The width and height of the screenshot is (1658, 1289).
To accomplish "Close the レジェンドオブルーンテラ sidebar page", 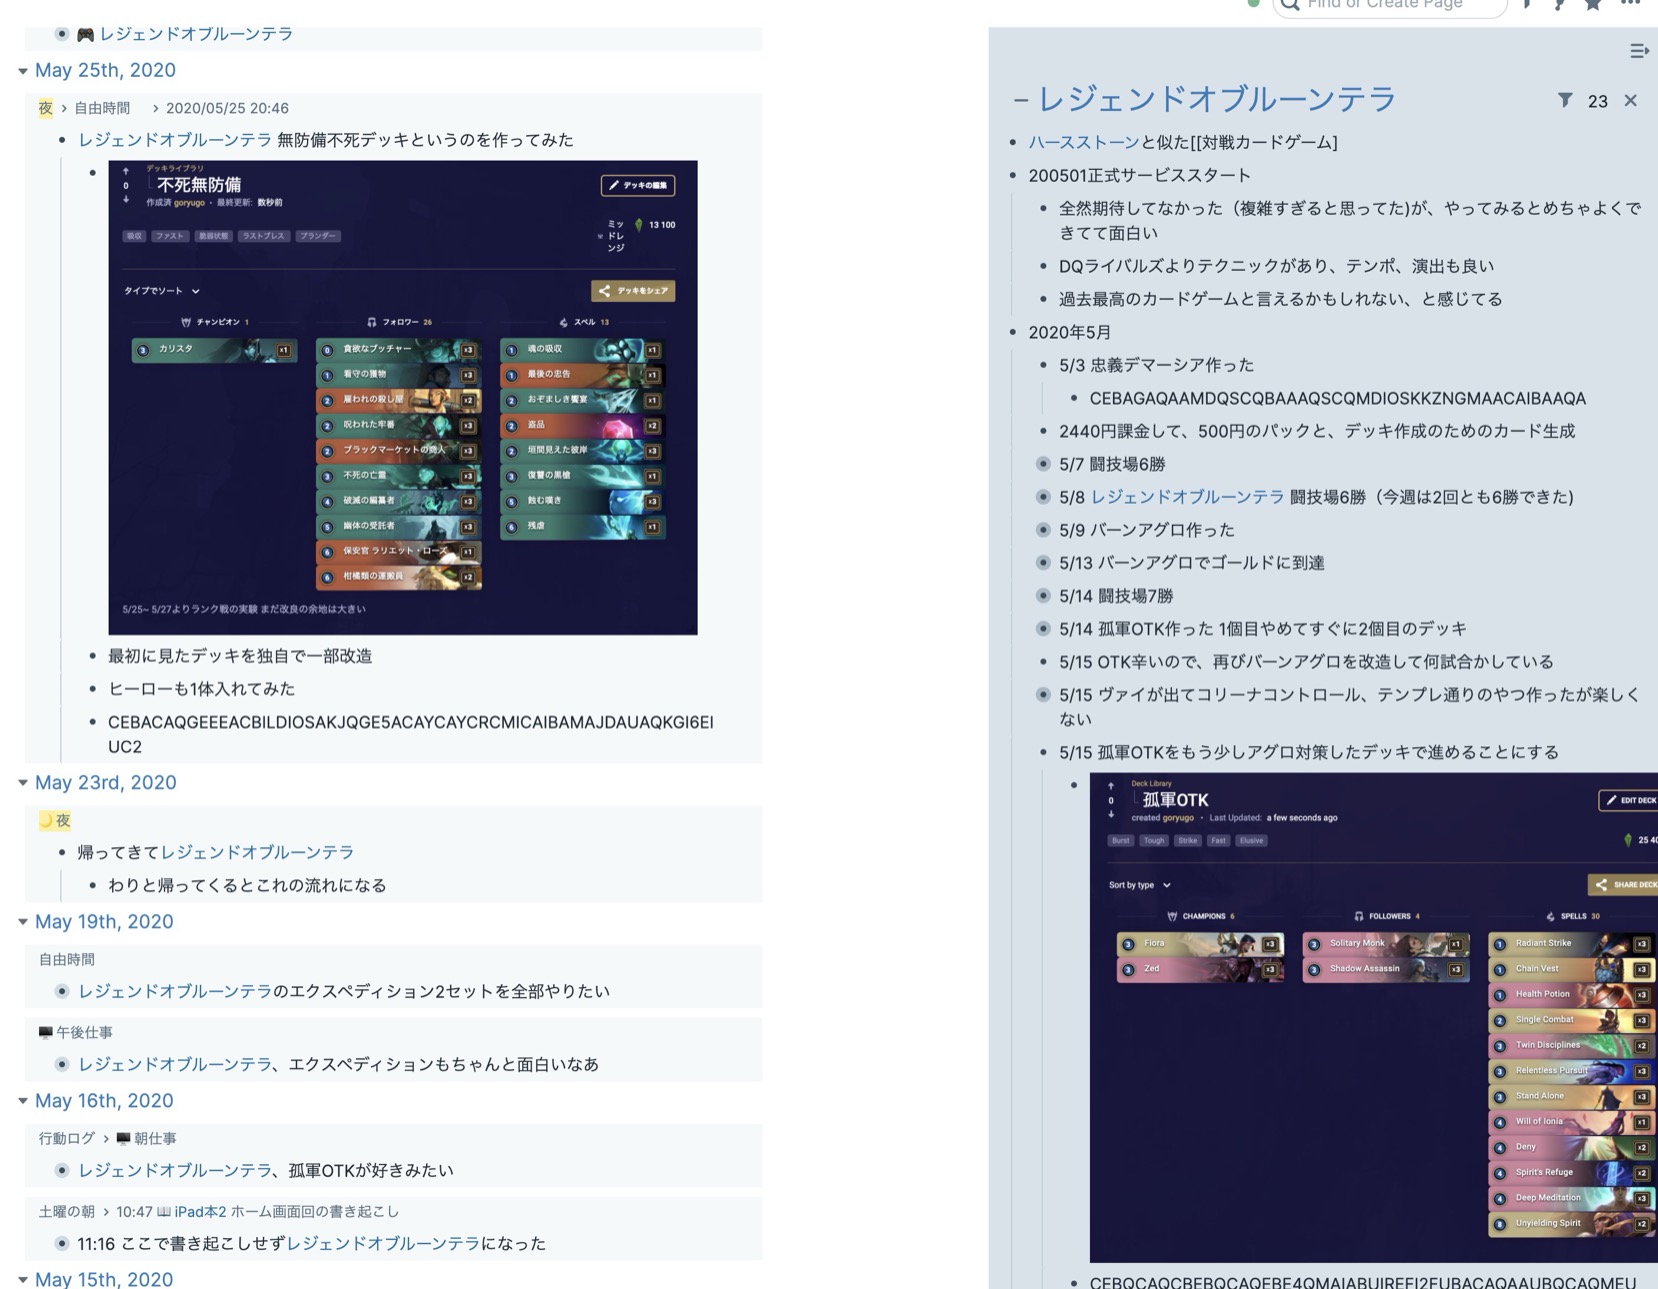I will coord(1630,100).
